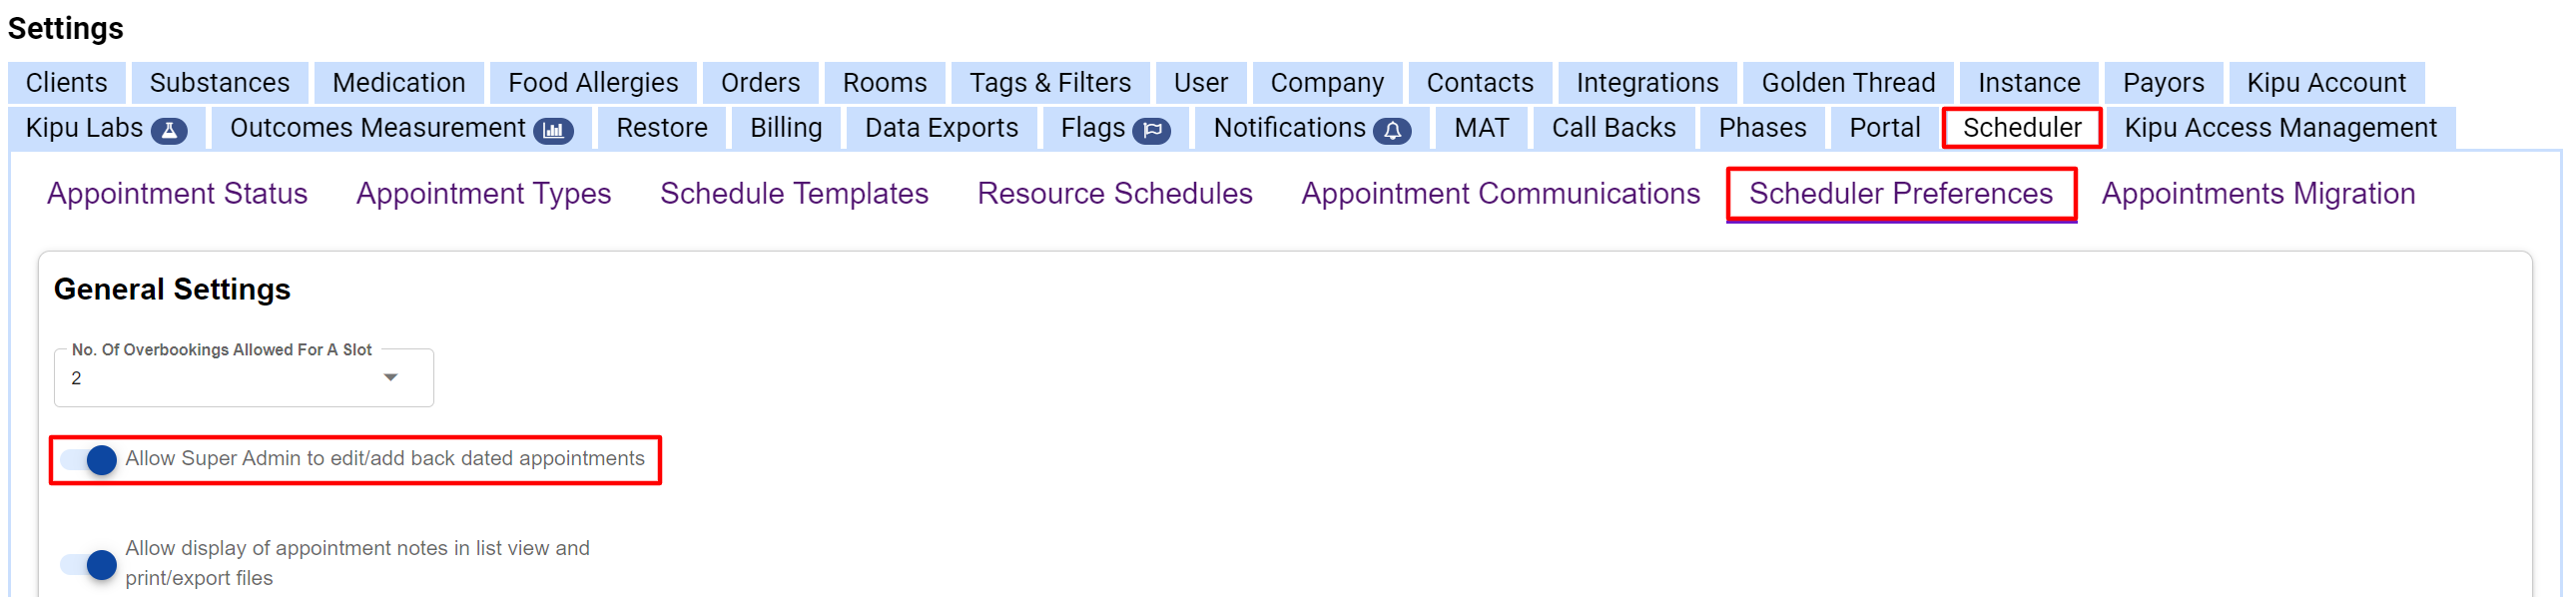Open the Food Allergies settings tab
Viewport: 2576px width, 597px height.
point(593,83)
